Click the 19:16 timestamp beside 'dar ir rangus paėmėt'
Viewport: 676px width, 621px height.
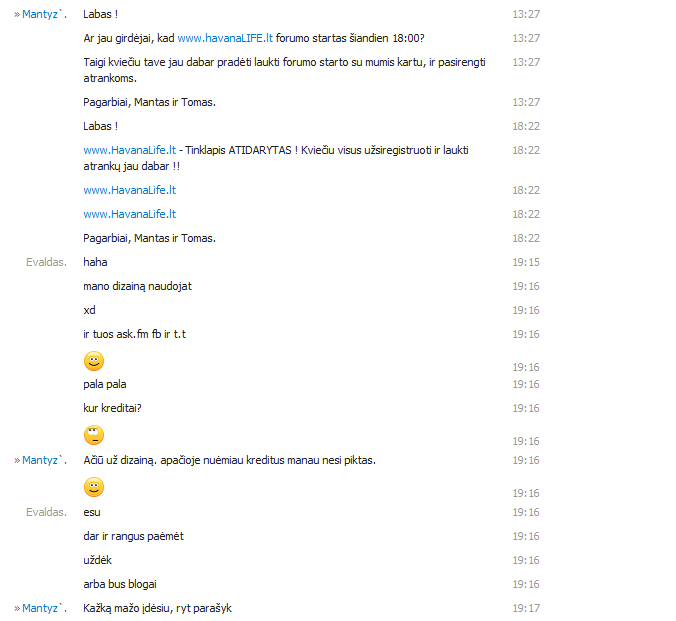point(526,536)
